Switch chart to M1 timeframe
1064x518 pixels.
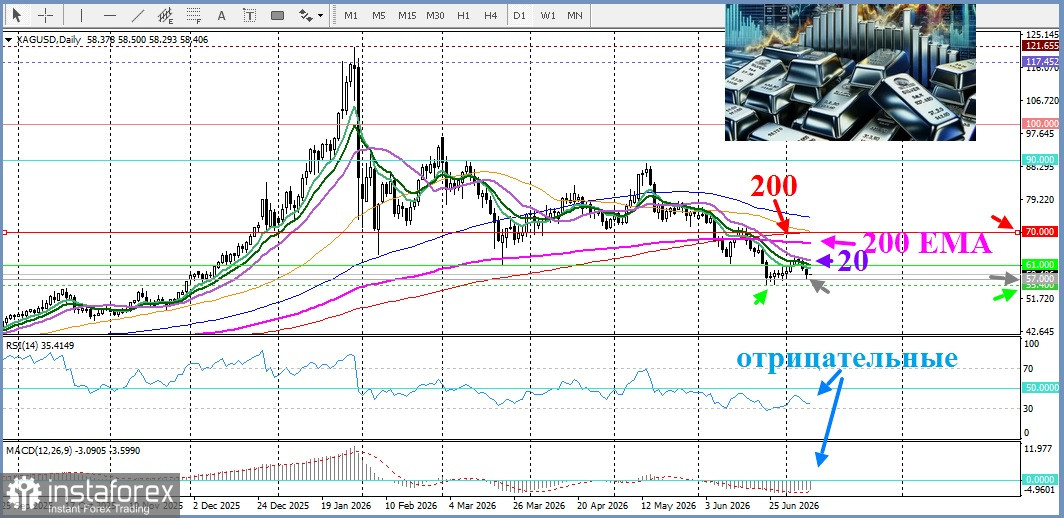(x=351, y=15)
